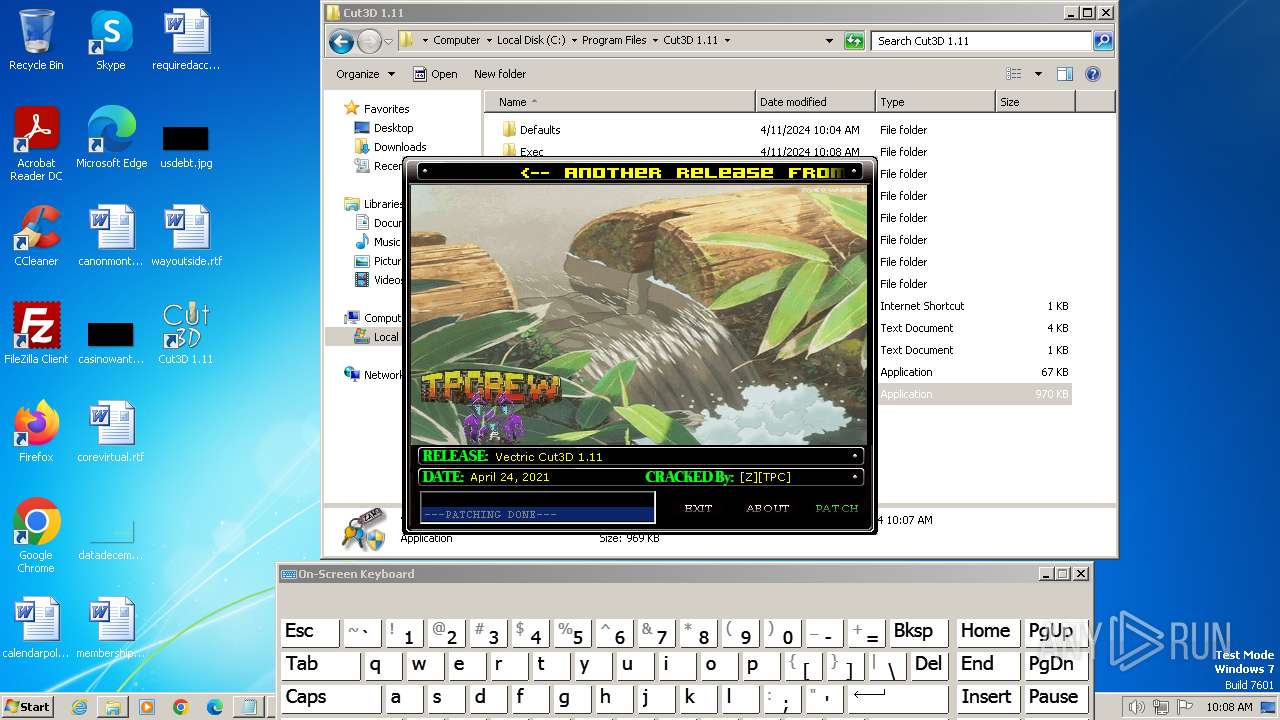Click the taskbar Chrome icon
This screenshot has width=1280, height=720.
point(180,707)
